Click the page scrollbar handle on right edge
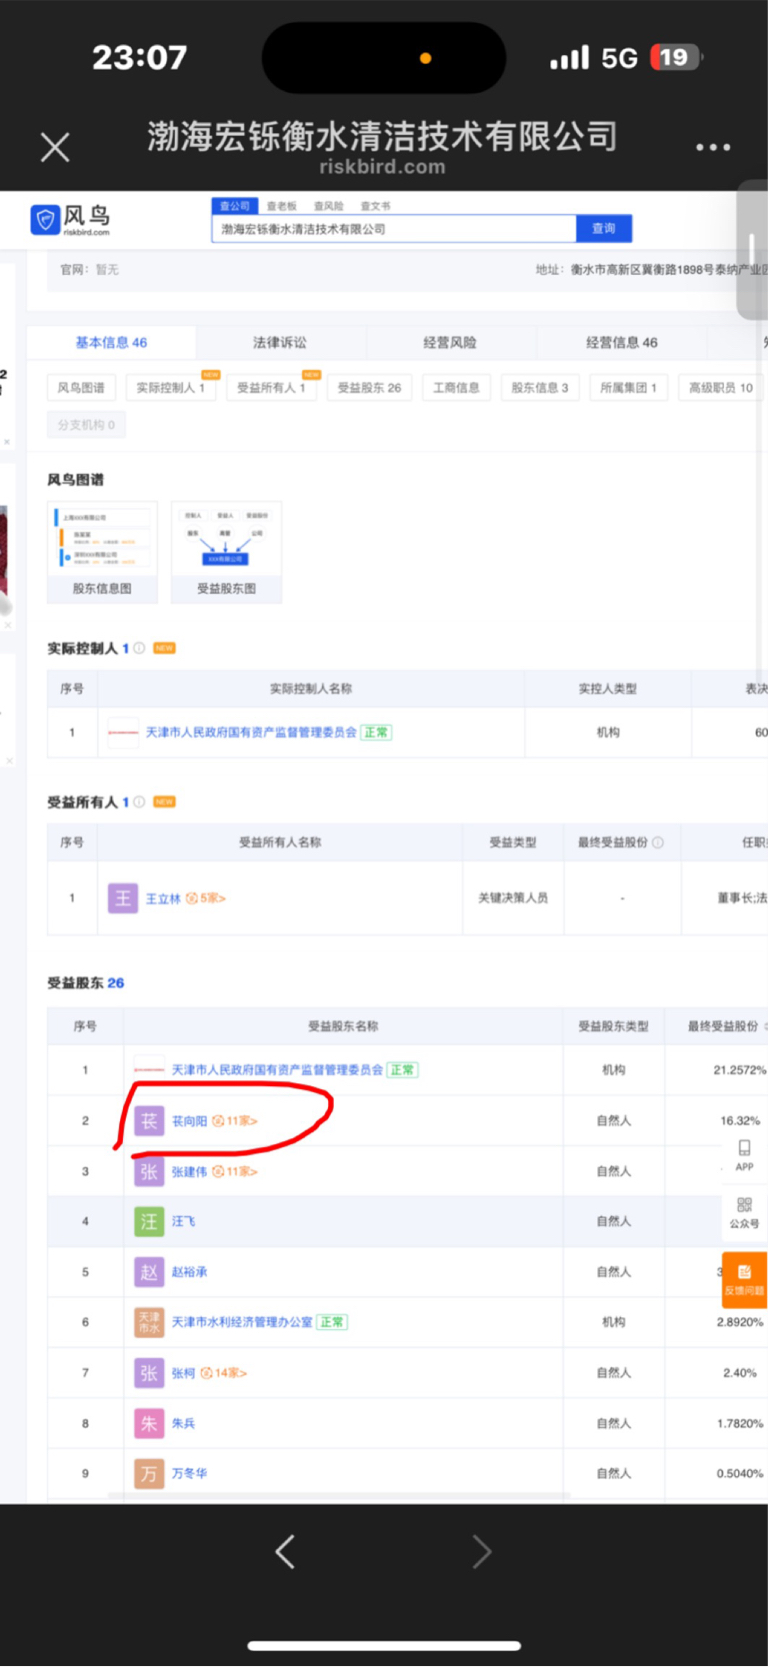 752,250
